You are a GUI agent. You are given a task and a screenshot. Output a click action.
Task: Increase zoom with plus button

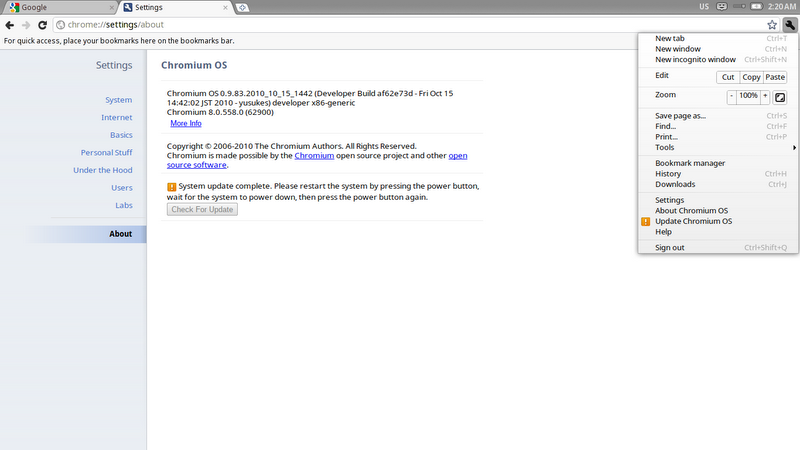pyautogui.click(x=765, y=97)
